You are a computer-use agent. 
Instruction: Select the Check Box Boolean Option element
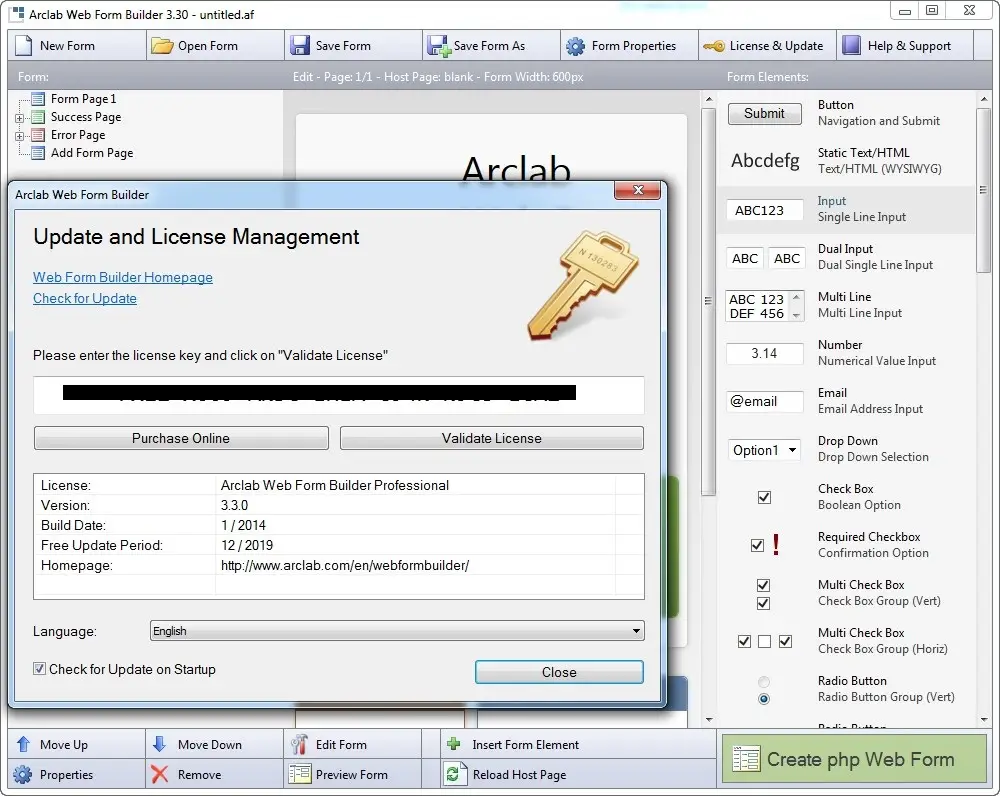point(764,498)
